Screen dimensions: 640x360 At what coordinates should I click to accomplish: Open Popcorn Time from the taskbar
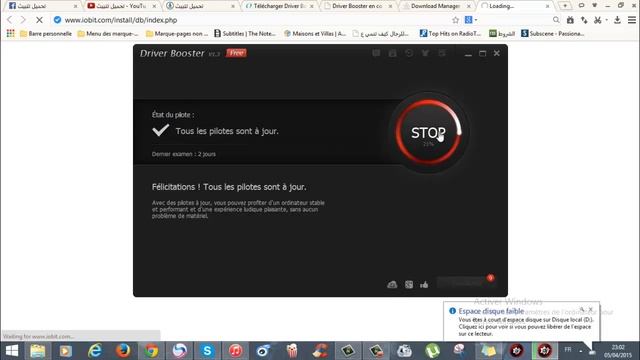(x=292, y=351)
